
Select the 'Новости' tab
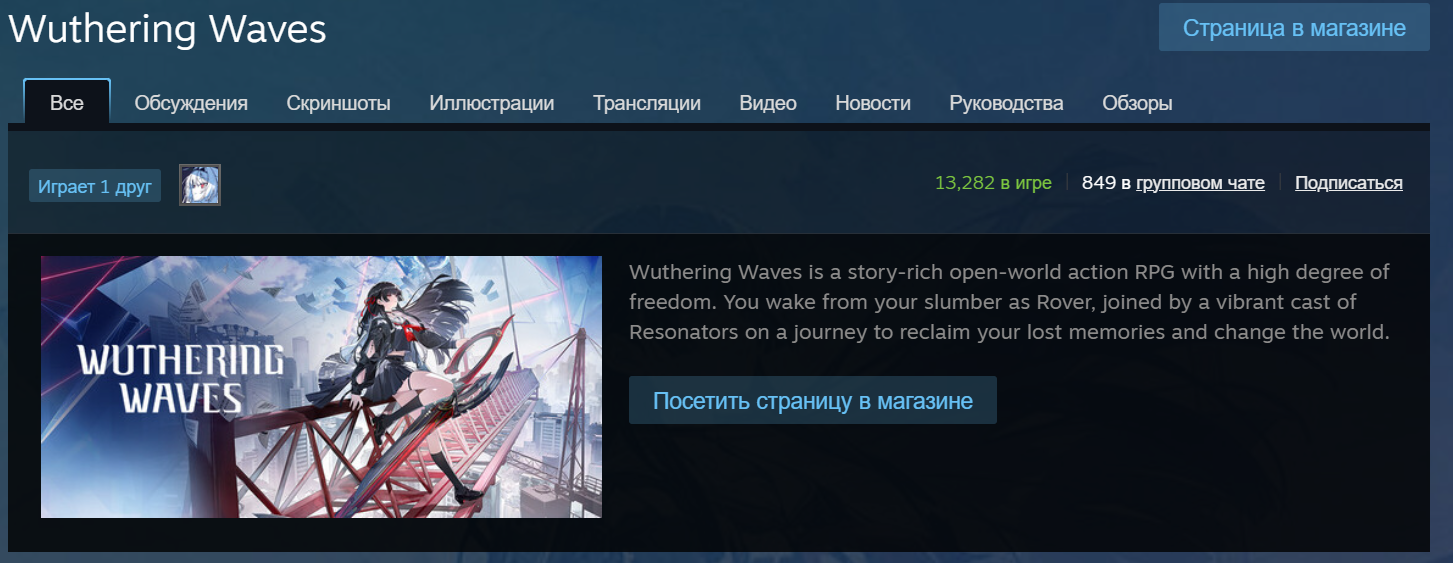pyautogui.click(x=873, y=103)
